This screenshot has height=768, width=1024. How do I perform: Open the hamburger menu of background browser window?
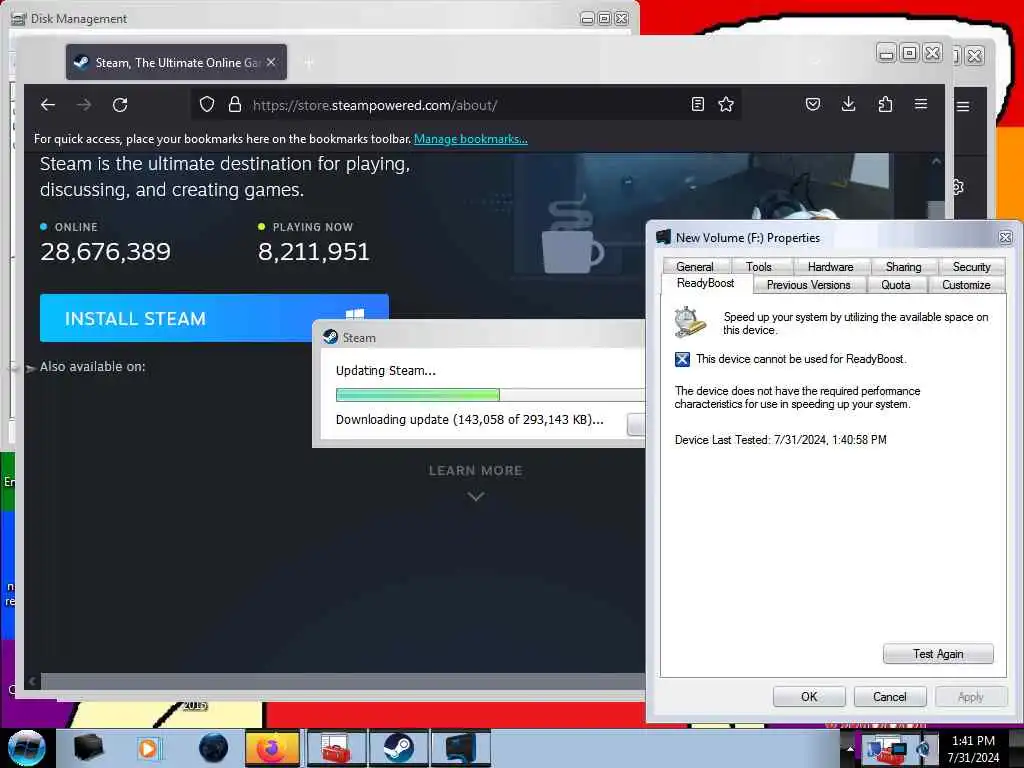tap(963, 106)
